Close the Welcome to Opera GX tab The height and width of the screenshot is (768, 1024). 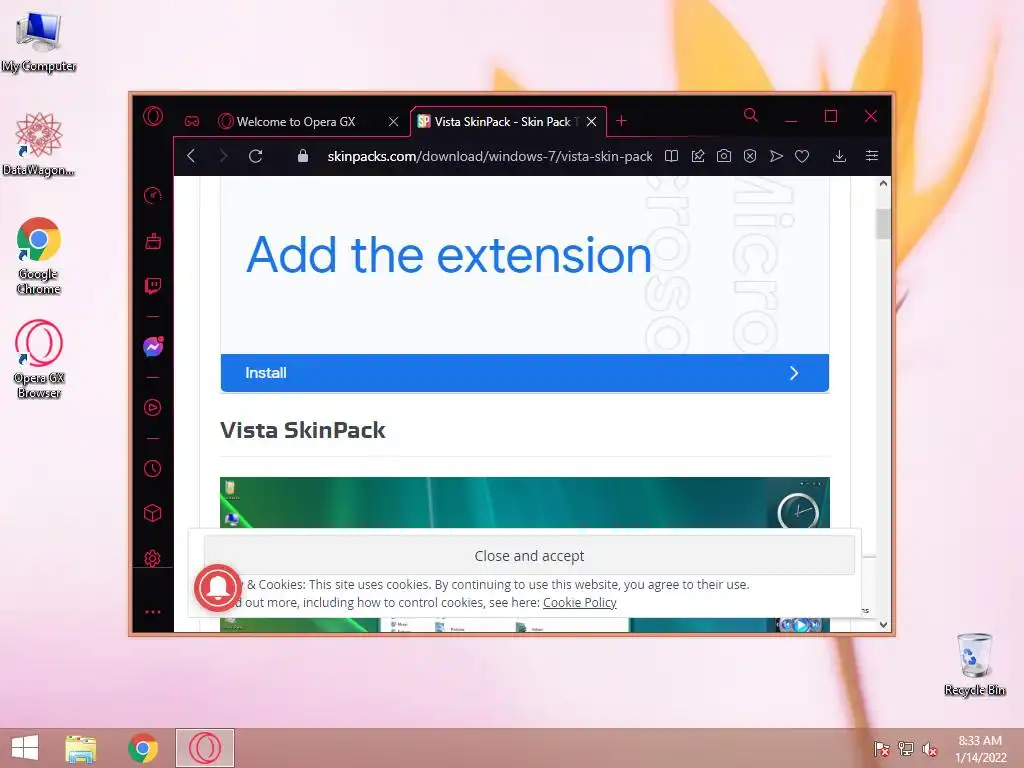393,121
